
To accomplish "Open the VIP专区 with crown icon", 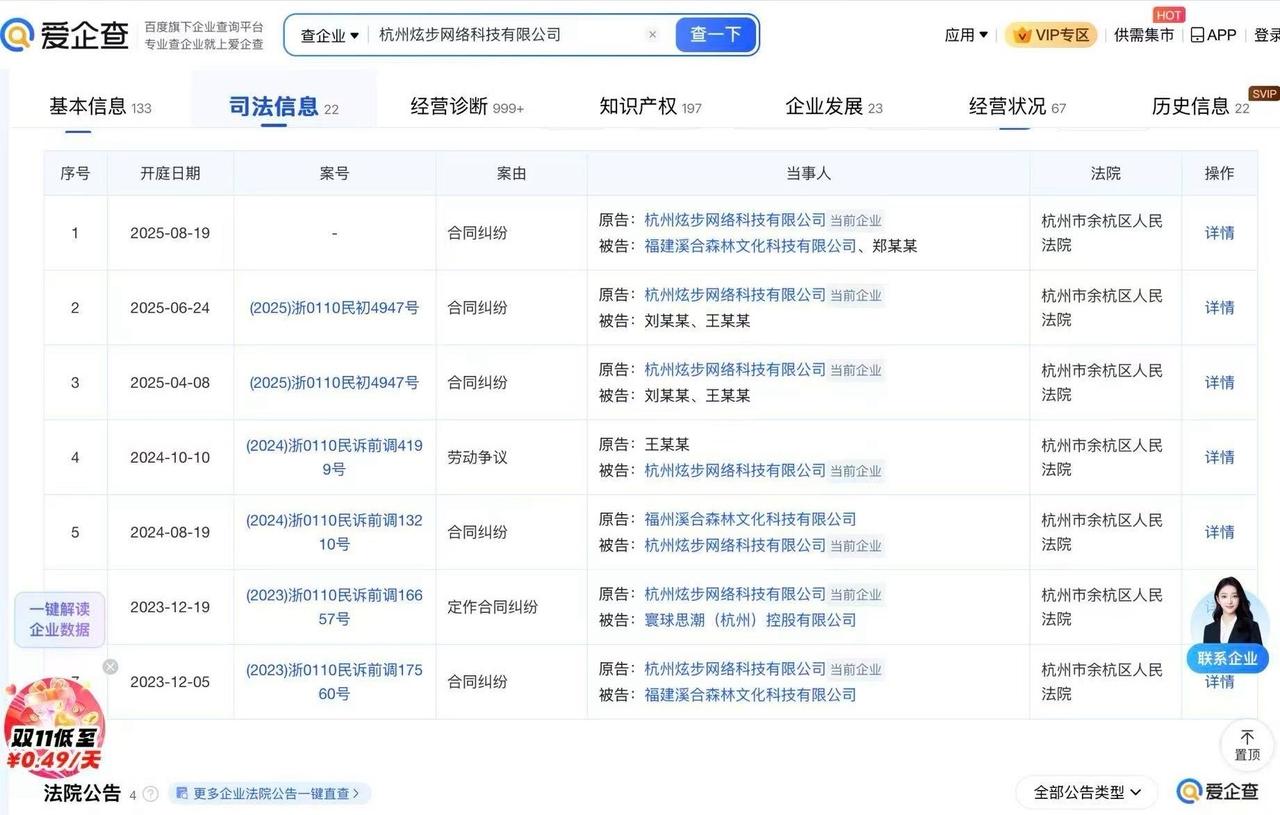I will [1049, 34].
